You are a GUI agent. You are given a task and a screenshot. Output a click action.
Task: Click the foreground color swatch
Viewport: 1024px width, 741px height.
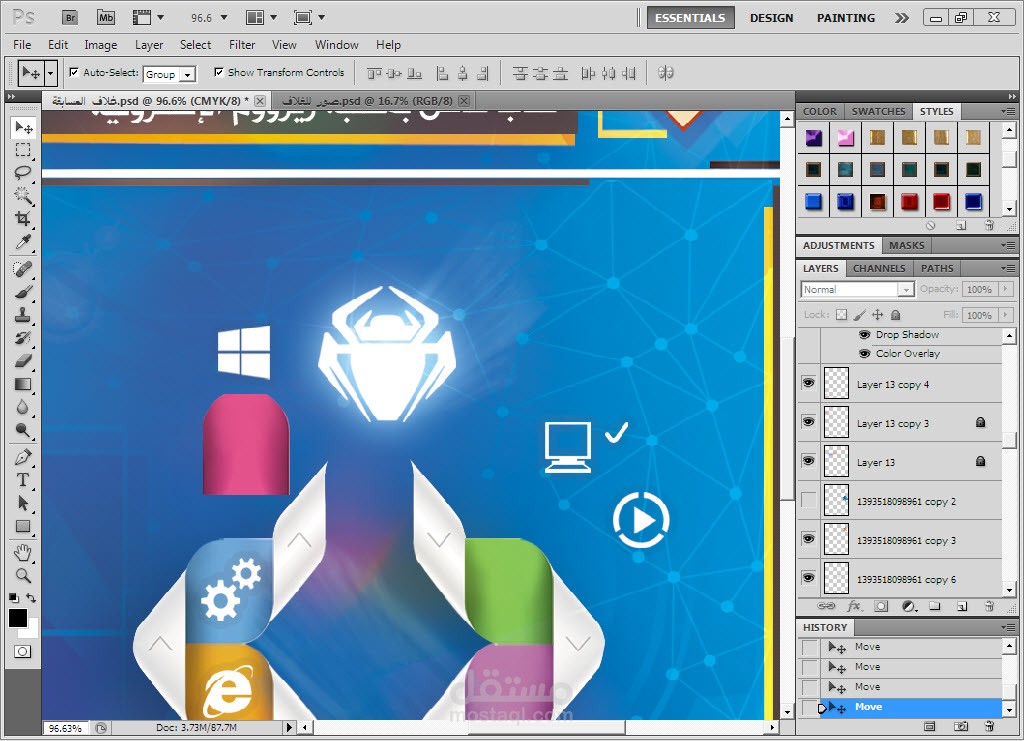pyautogui.click(x=18, y=618)
